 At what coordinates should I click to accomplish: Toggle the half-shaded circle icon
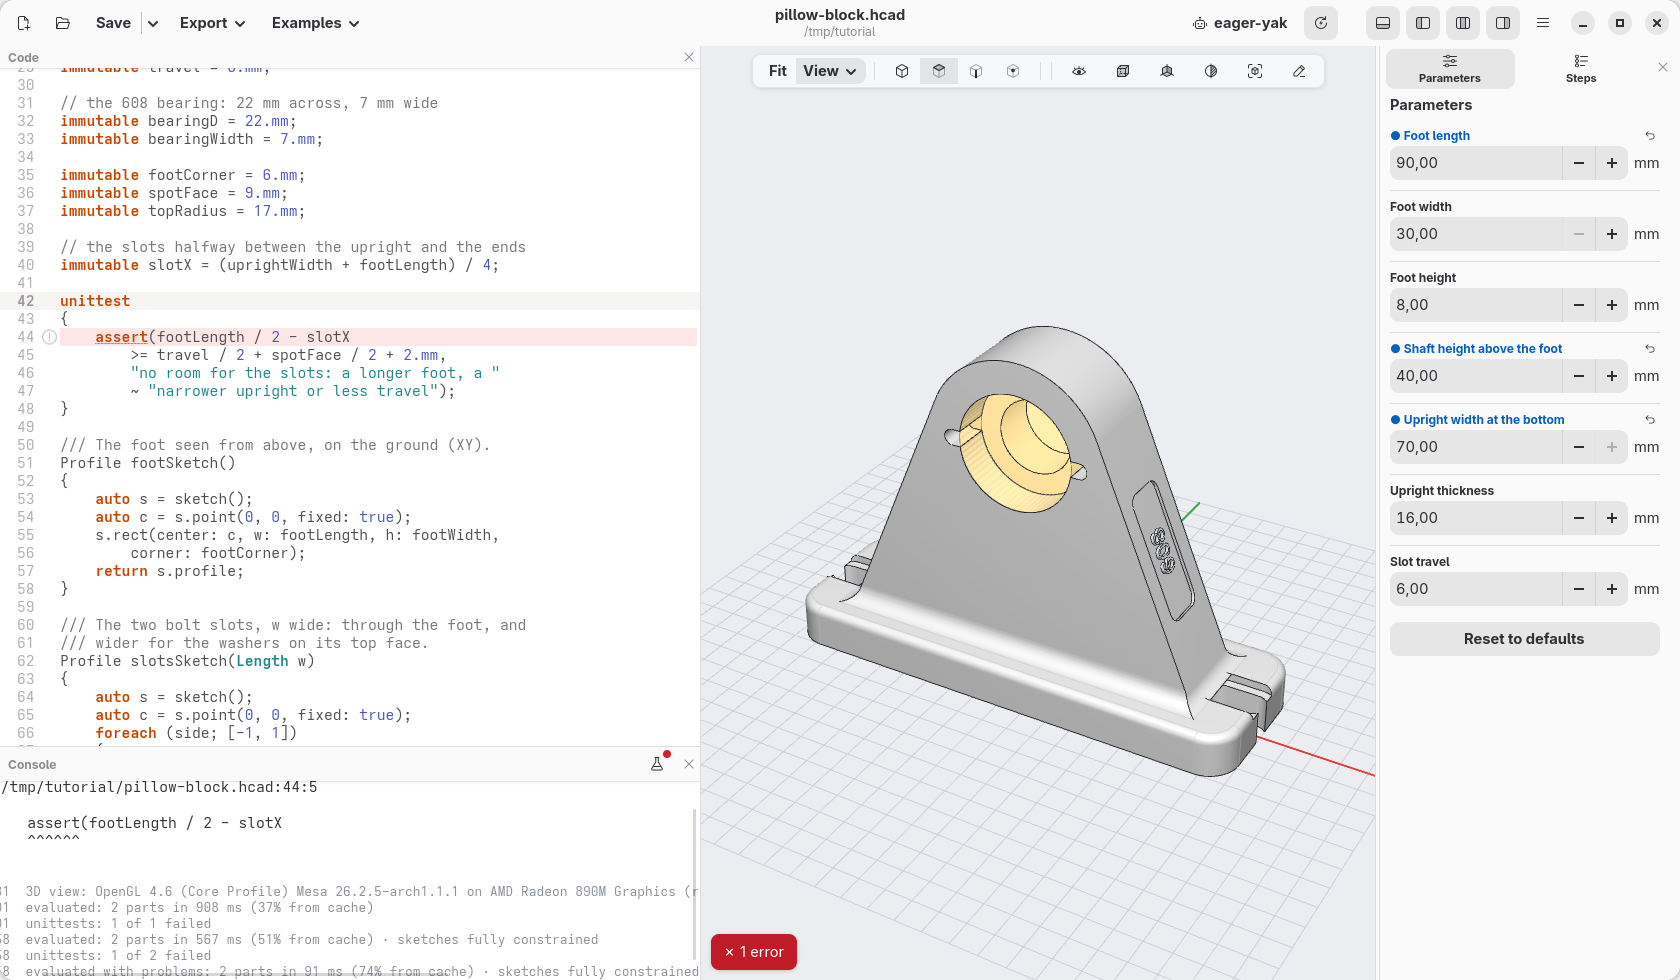click(1211, 71)
